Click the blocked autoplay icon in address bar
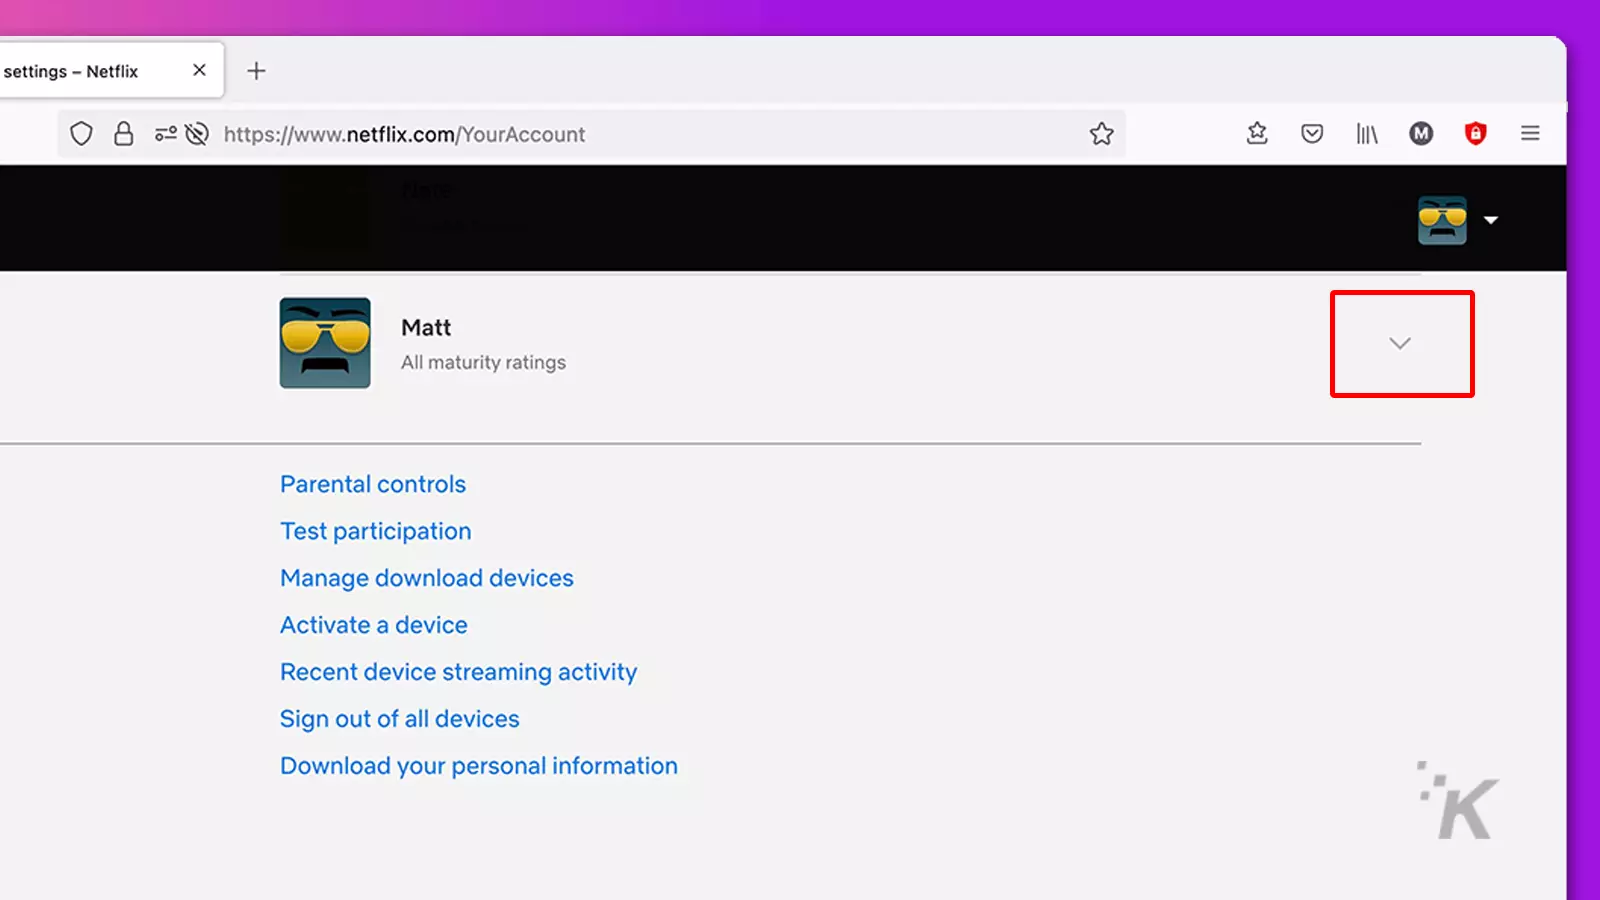The height and width of the screenshot is (900, 1600). (x=197, y=133)
